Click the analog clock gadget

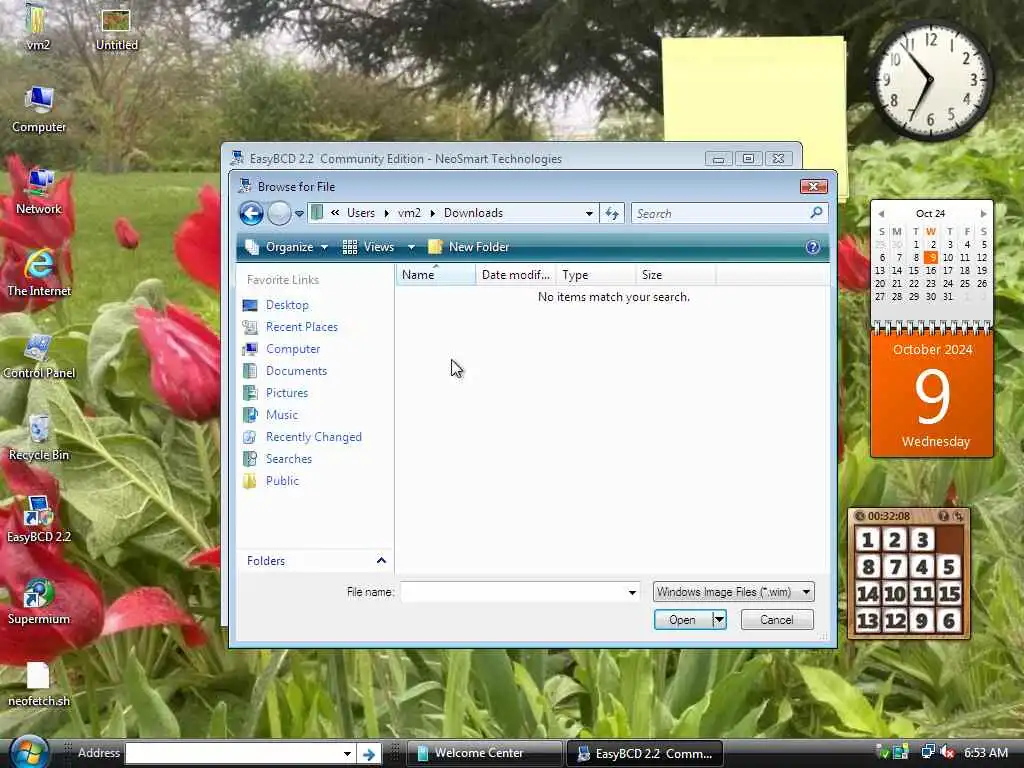[931, 80]
